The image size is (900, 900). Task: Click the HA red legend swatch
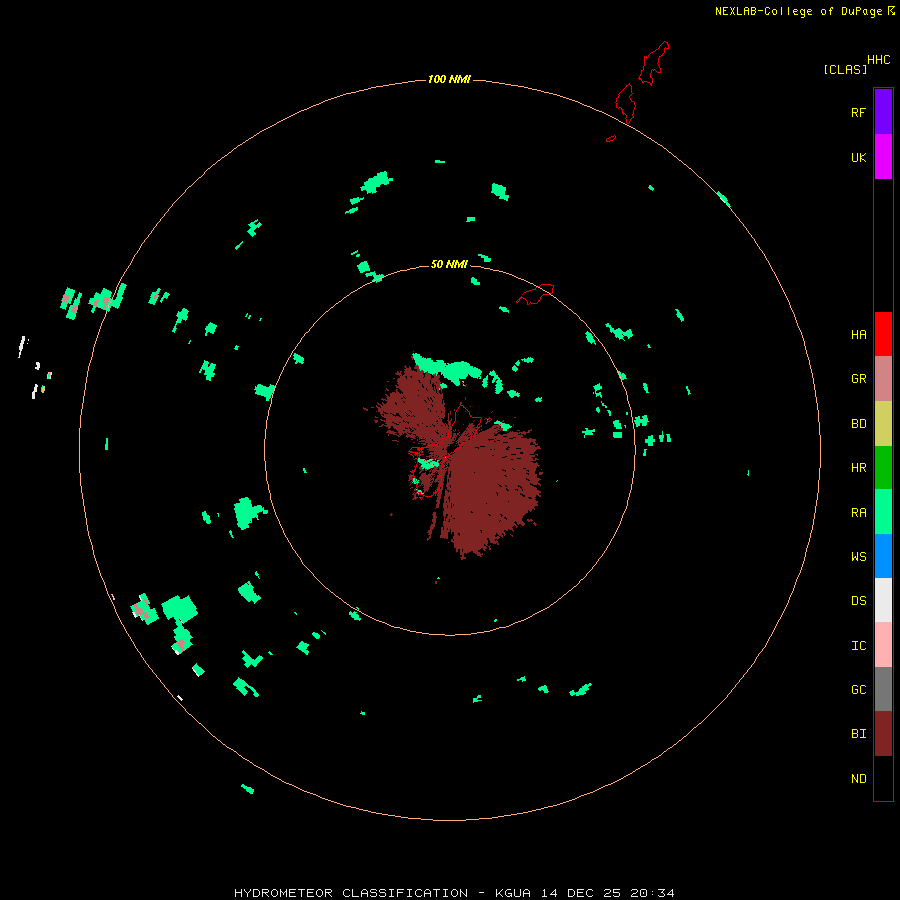(883, 334)
